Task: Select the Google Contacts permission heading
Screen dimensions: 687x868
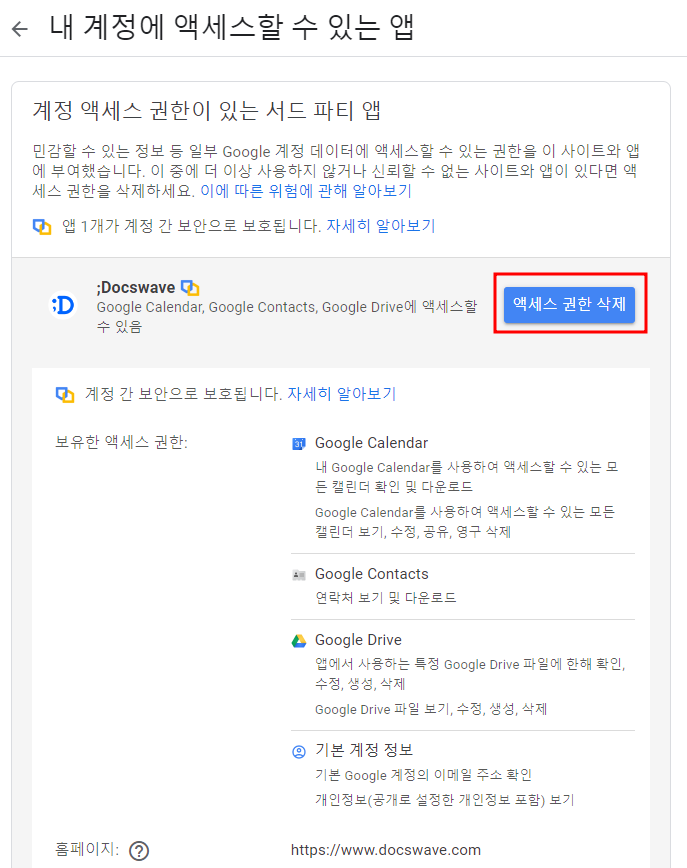Action: pos(371,574)
